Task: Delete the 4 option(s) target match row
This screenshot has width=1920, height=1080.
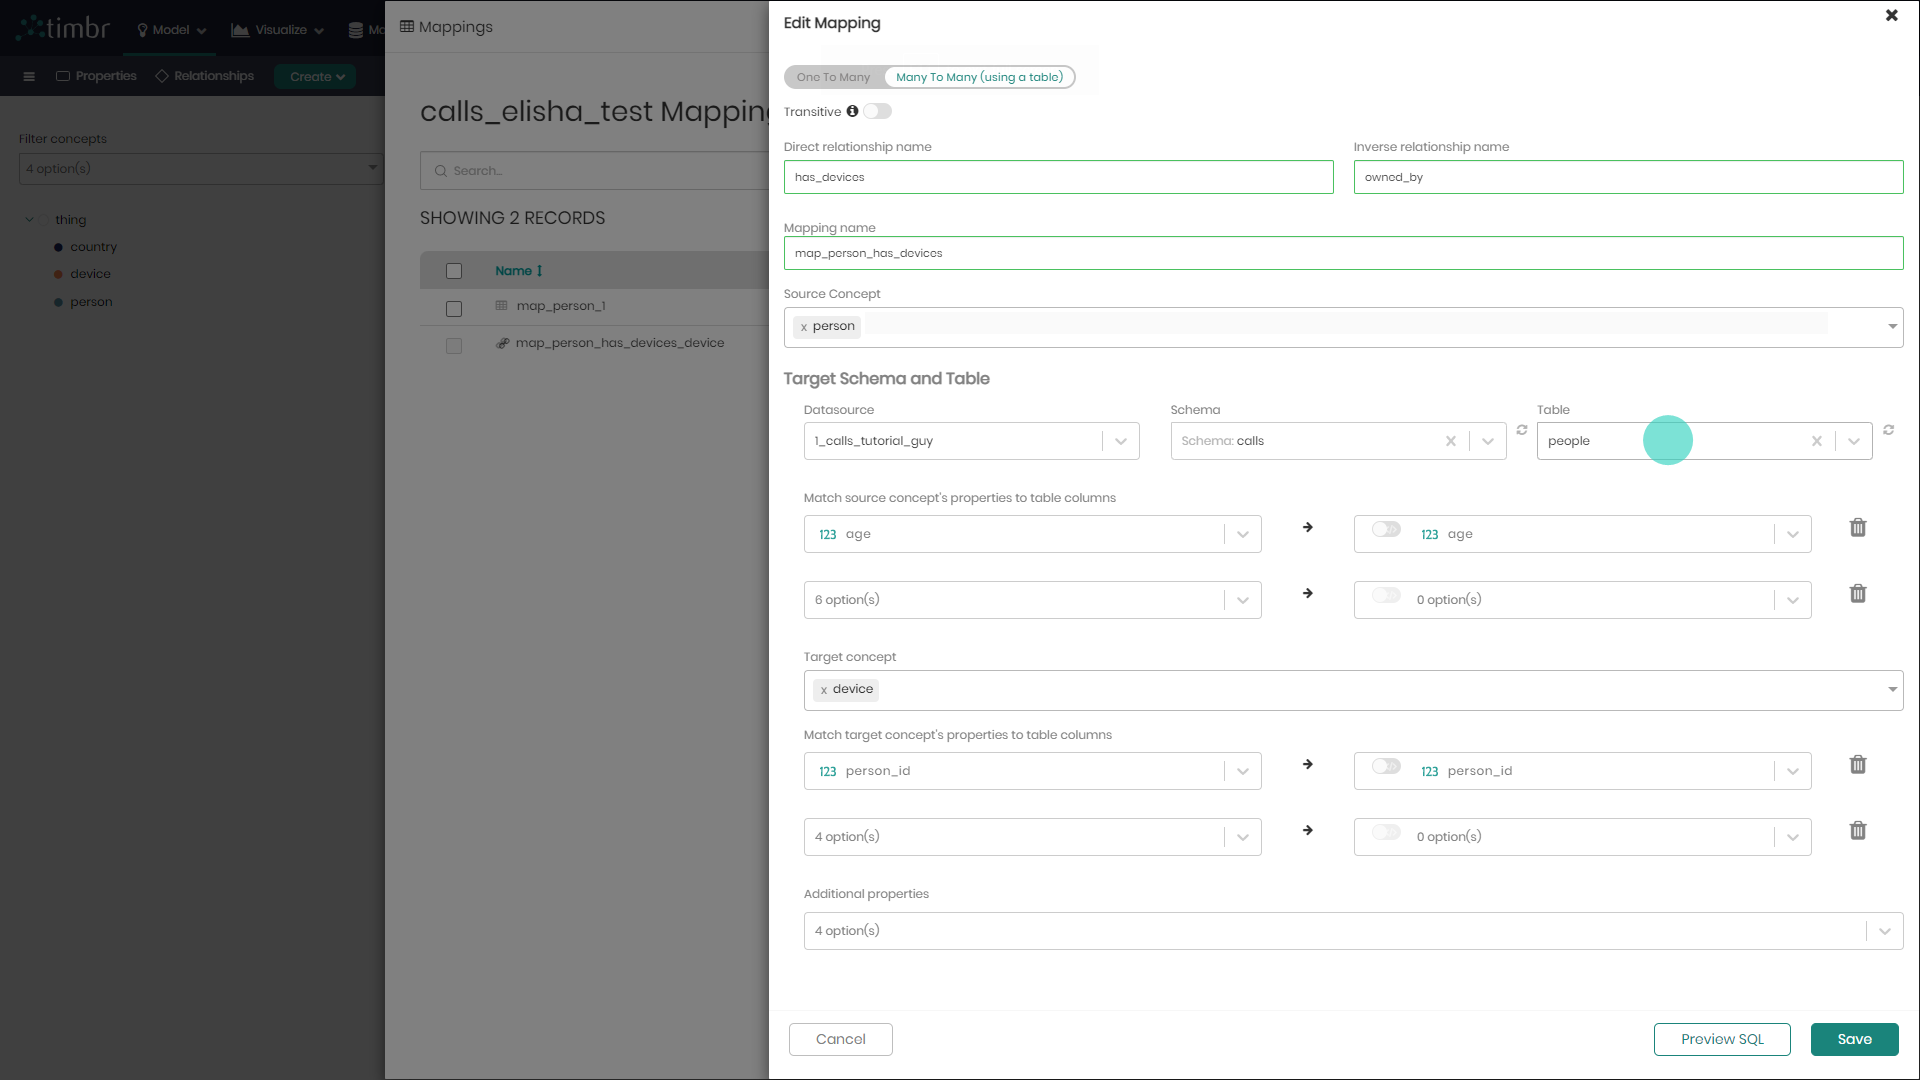Action: pos(1858,830)
